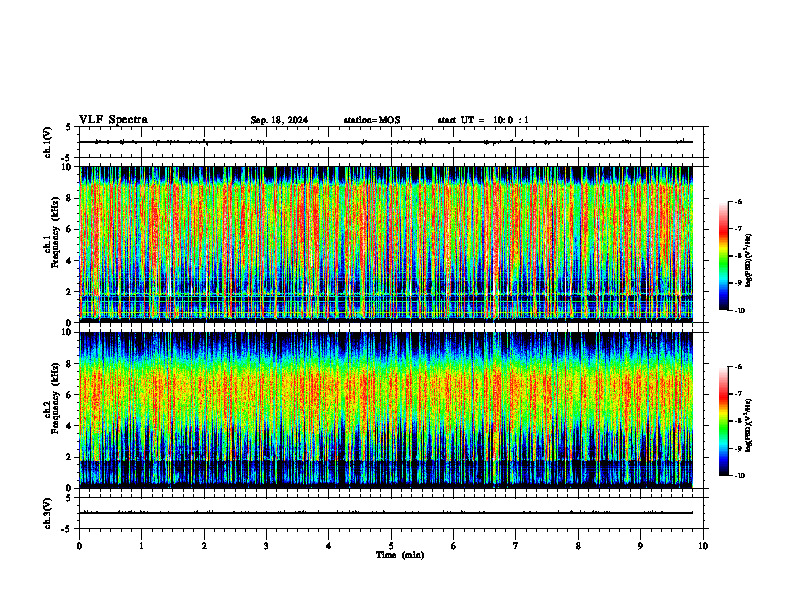
Task: Click the start UT time text
Action: coord(483,120)
